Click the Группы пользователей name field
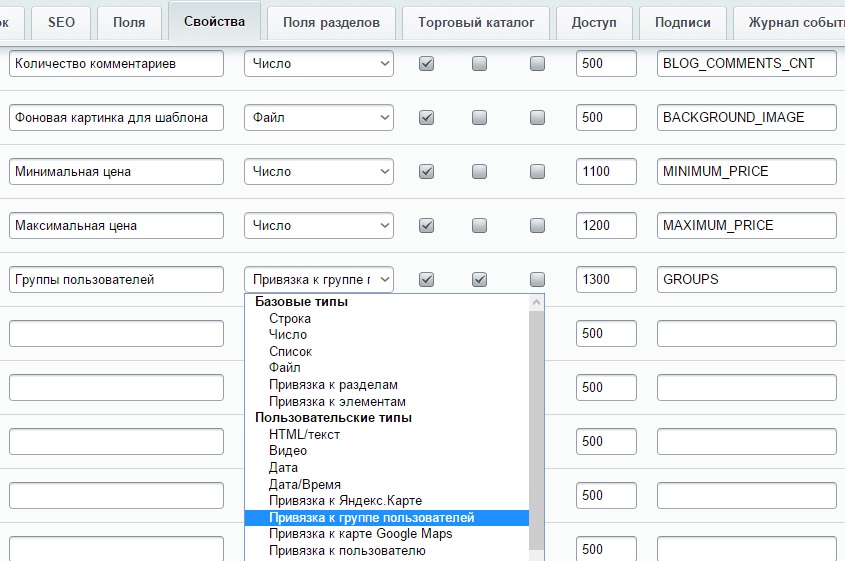This screenshot has height=561, width=845. (116, 279)
